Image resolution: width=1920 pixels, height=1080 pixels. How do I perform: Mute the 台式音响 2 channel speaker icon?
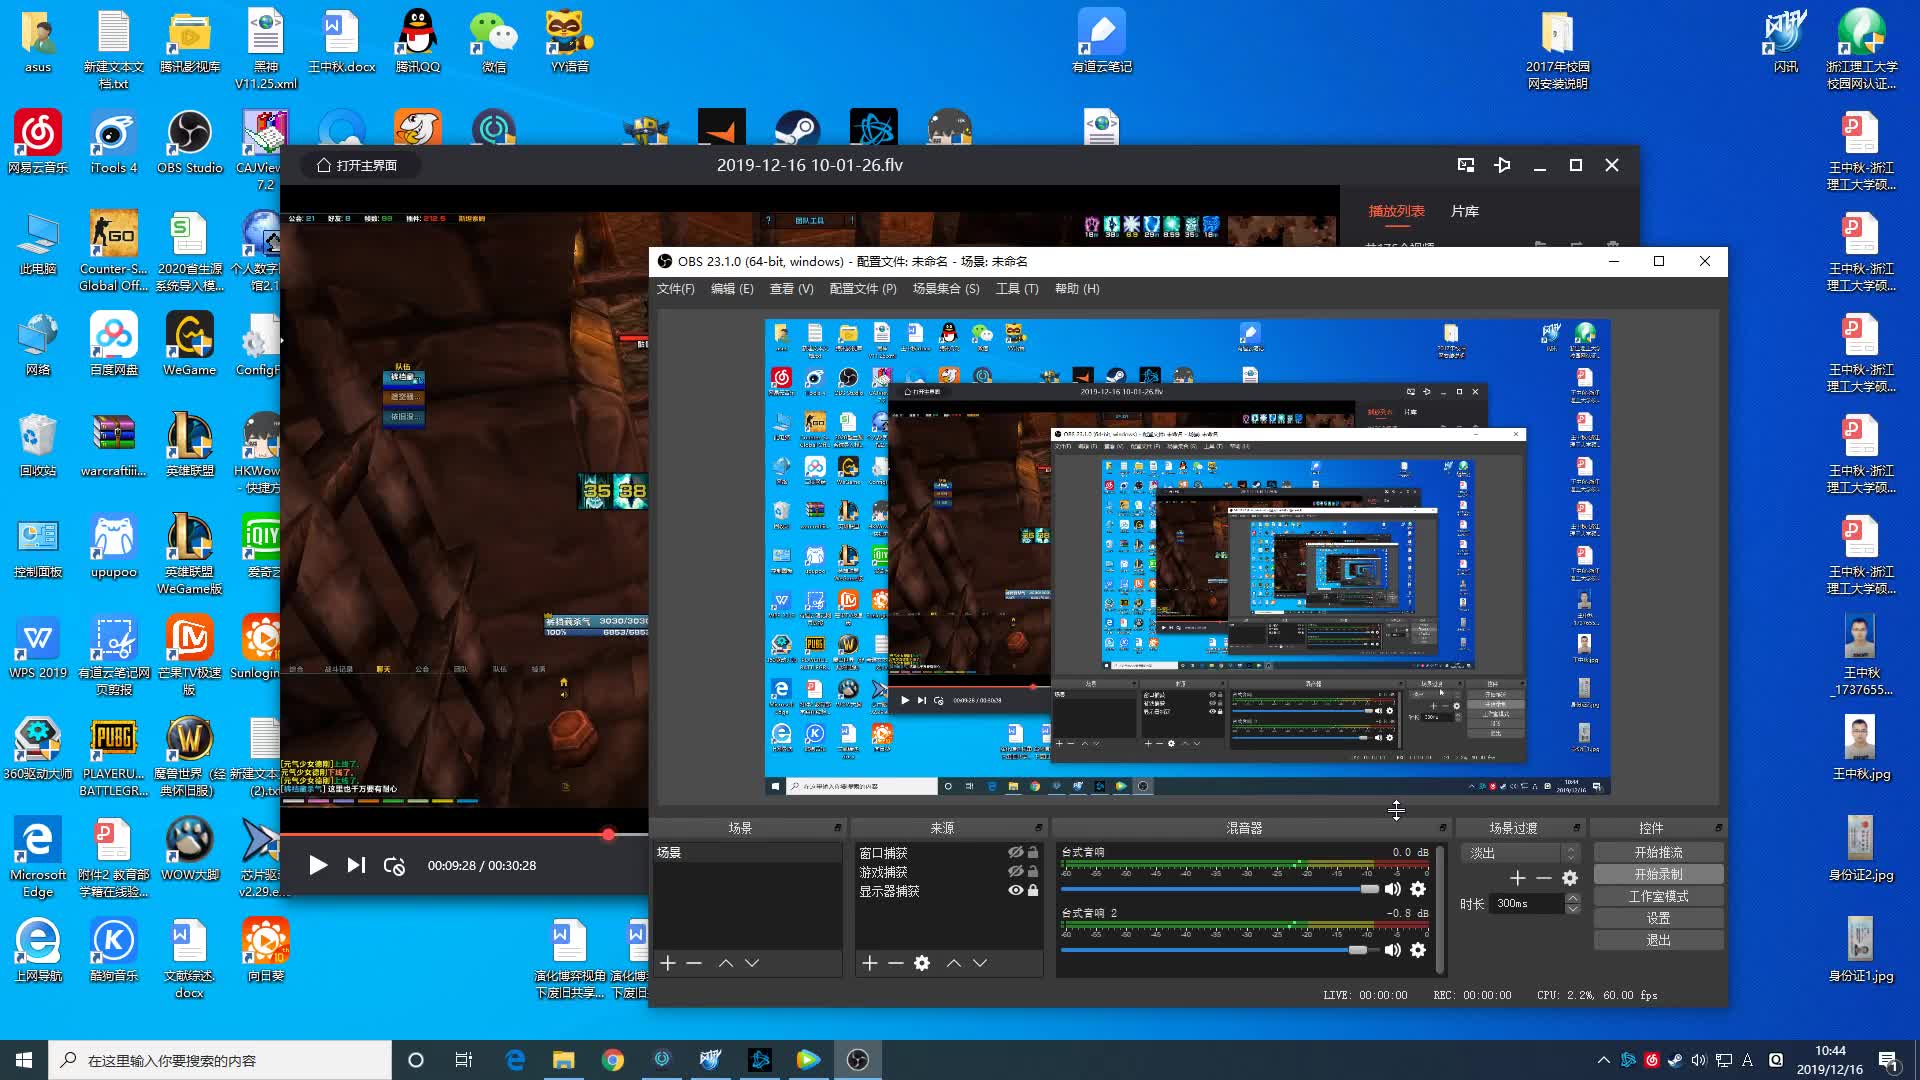[1393, 950]
